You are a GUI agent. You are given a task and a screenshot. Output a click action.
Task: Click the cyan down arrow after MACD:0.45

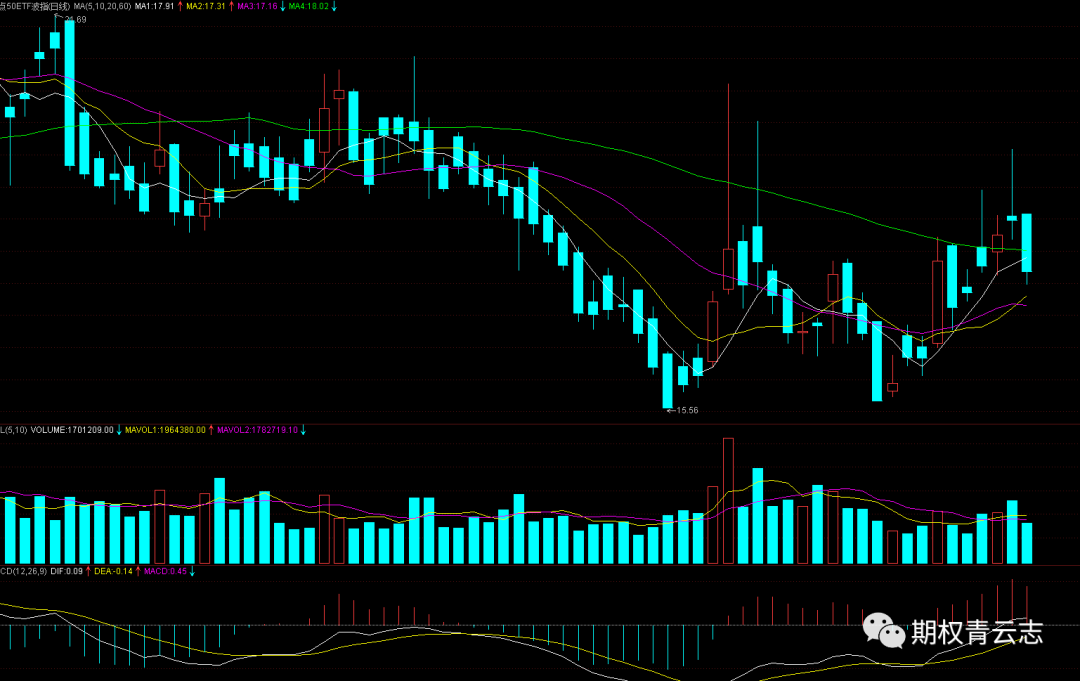click(x=192, y=572)
